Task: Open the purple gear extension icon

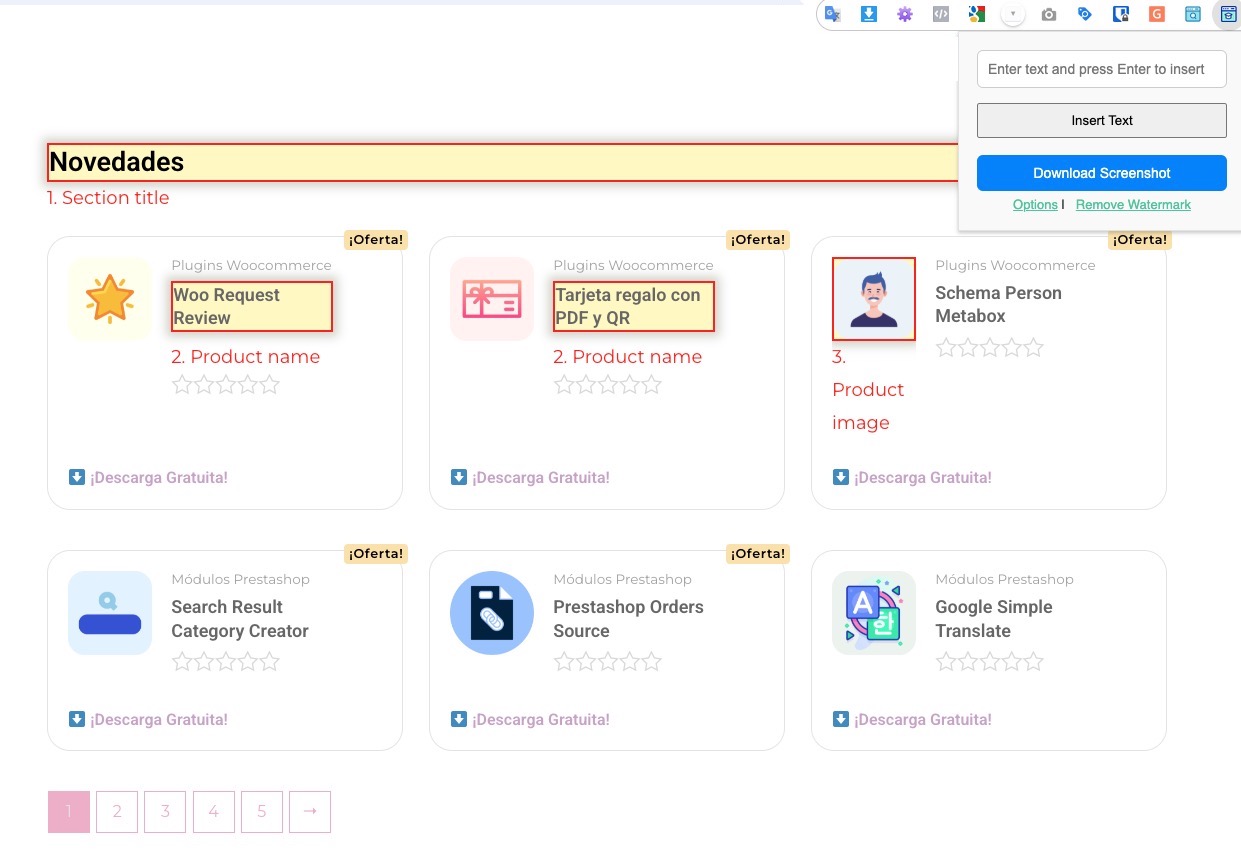Action: tap(905, 14)
